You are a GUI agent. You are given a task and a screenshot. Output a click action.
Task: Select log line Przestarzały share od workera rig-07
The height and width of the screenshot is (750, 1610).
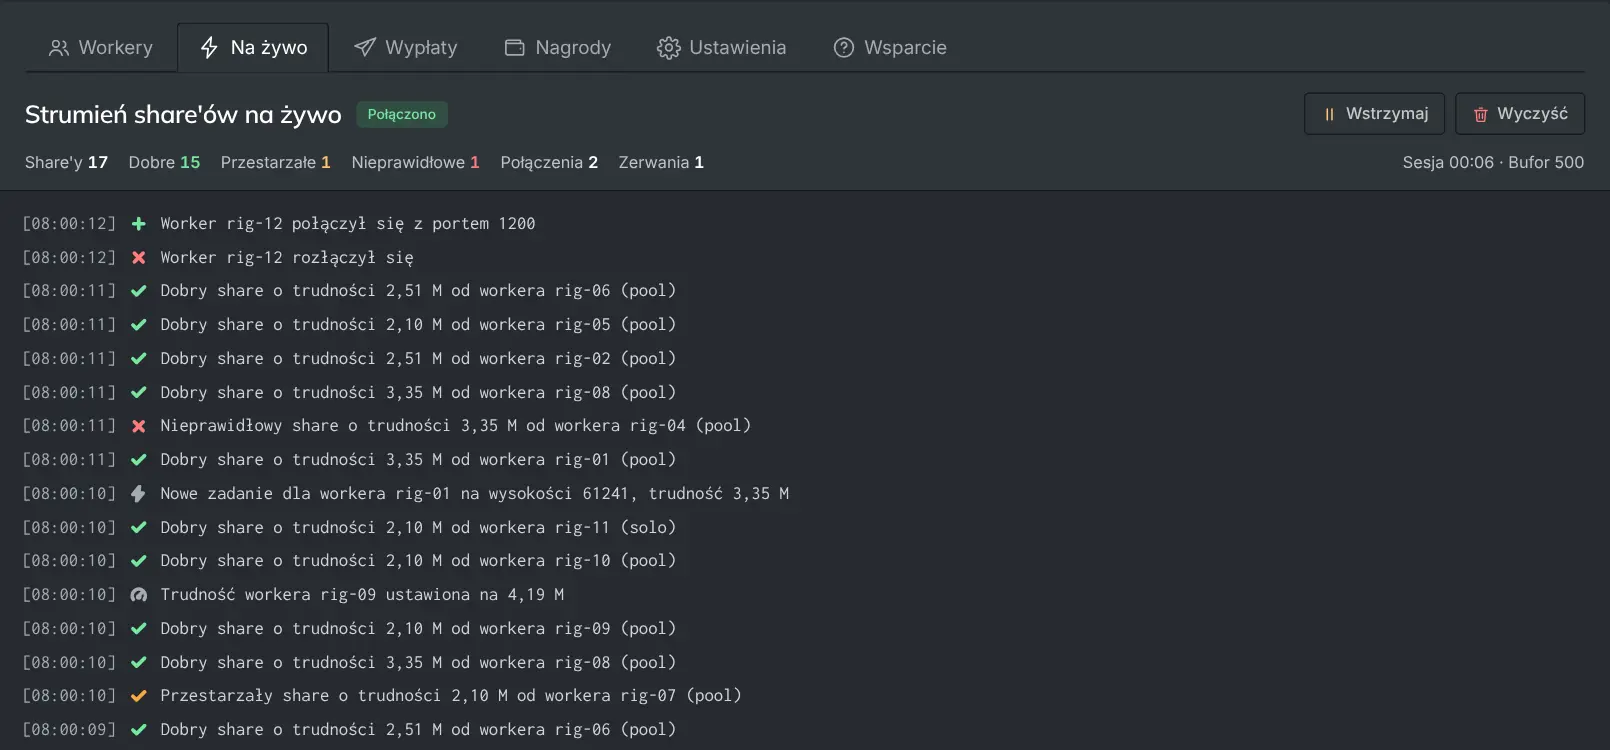[x=805, y=696]
